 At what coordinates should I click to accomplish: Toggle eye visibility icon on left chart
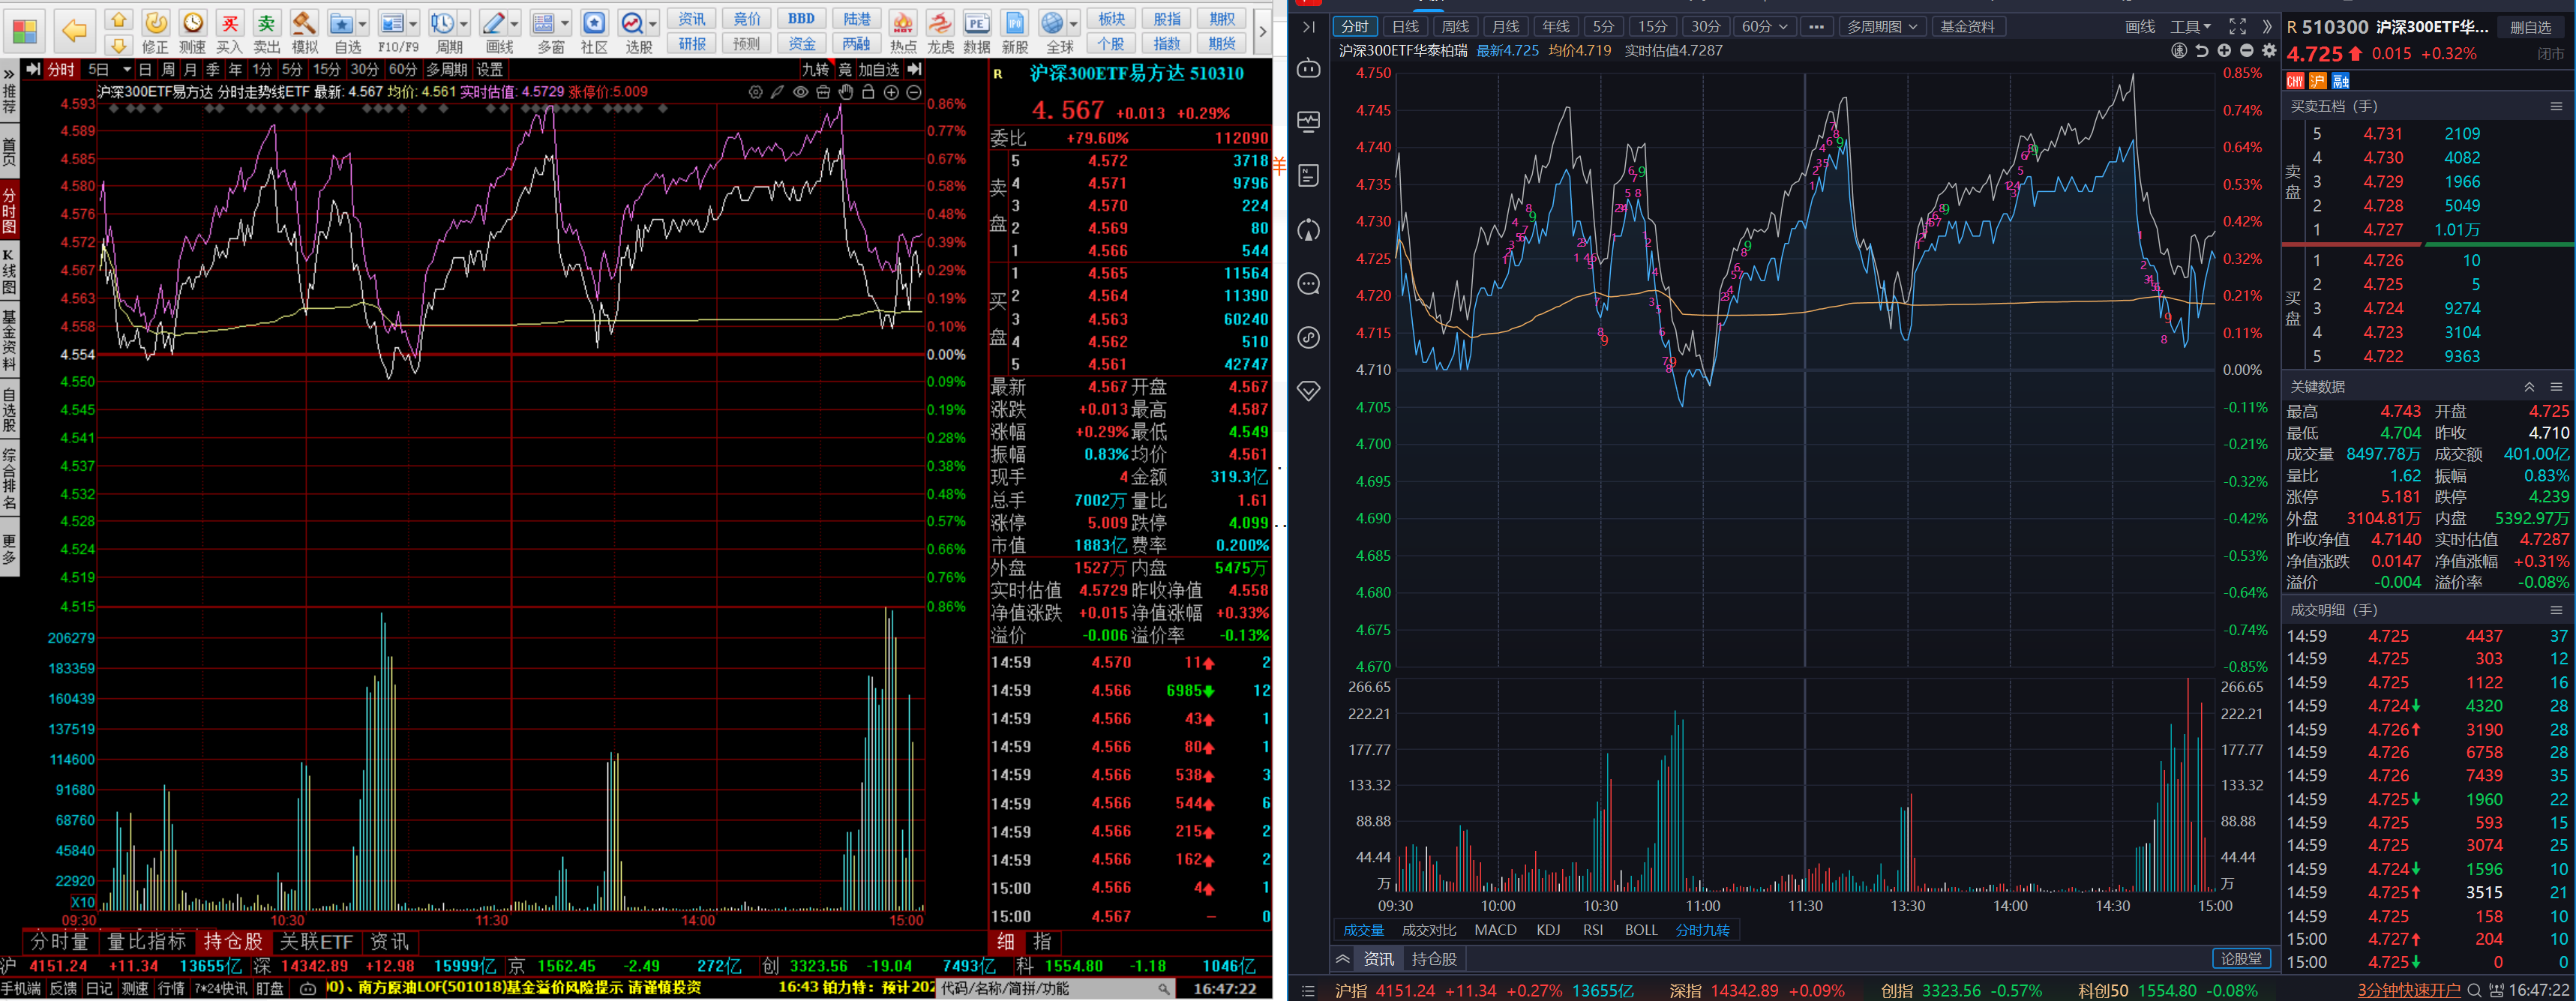(x=800, y=92)
